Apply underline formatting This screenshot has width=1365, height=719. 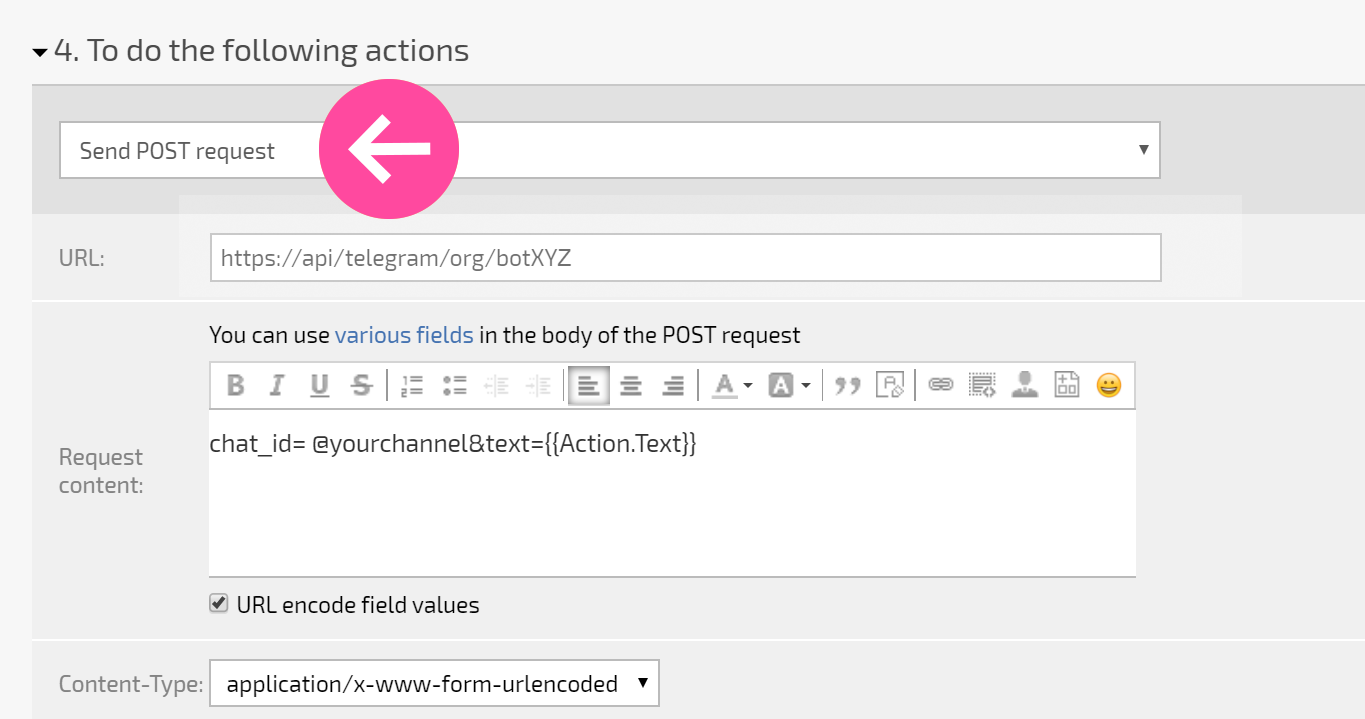click(x=319, y=385)
